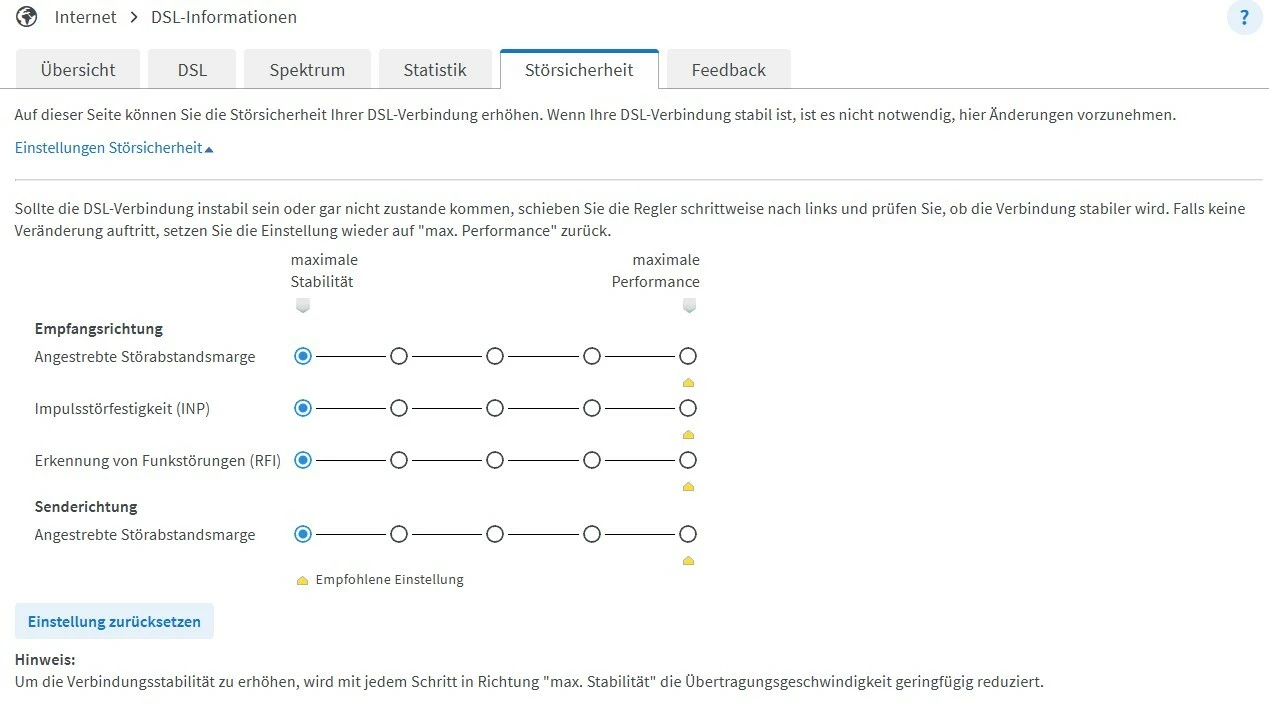Open the Feedback tab

[728, 70]
